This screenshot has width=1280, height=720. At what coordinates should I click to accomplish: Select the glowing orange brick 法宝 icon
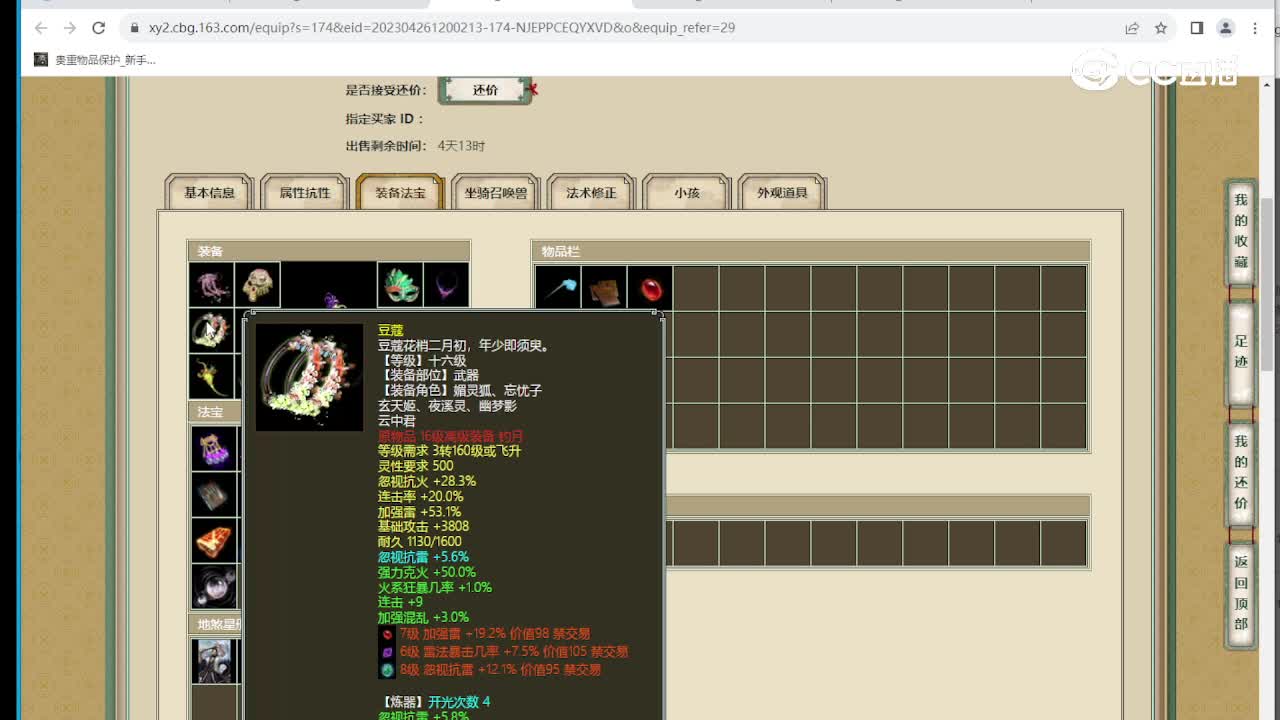coord(214,541)
